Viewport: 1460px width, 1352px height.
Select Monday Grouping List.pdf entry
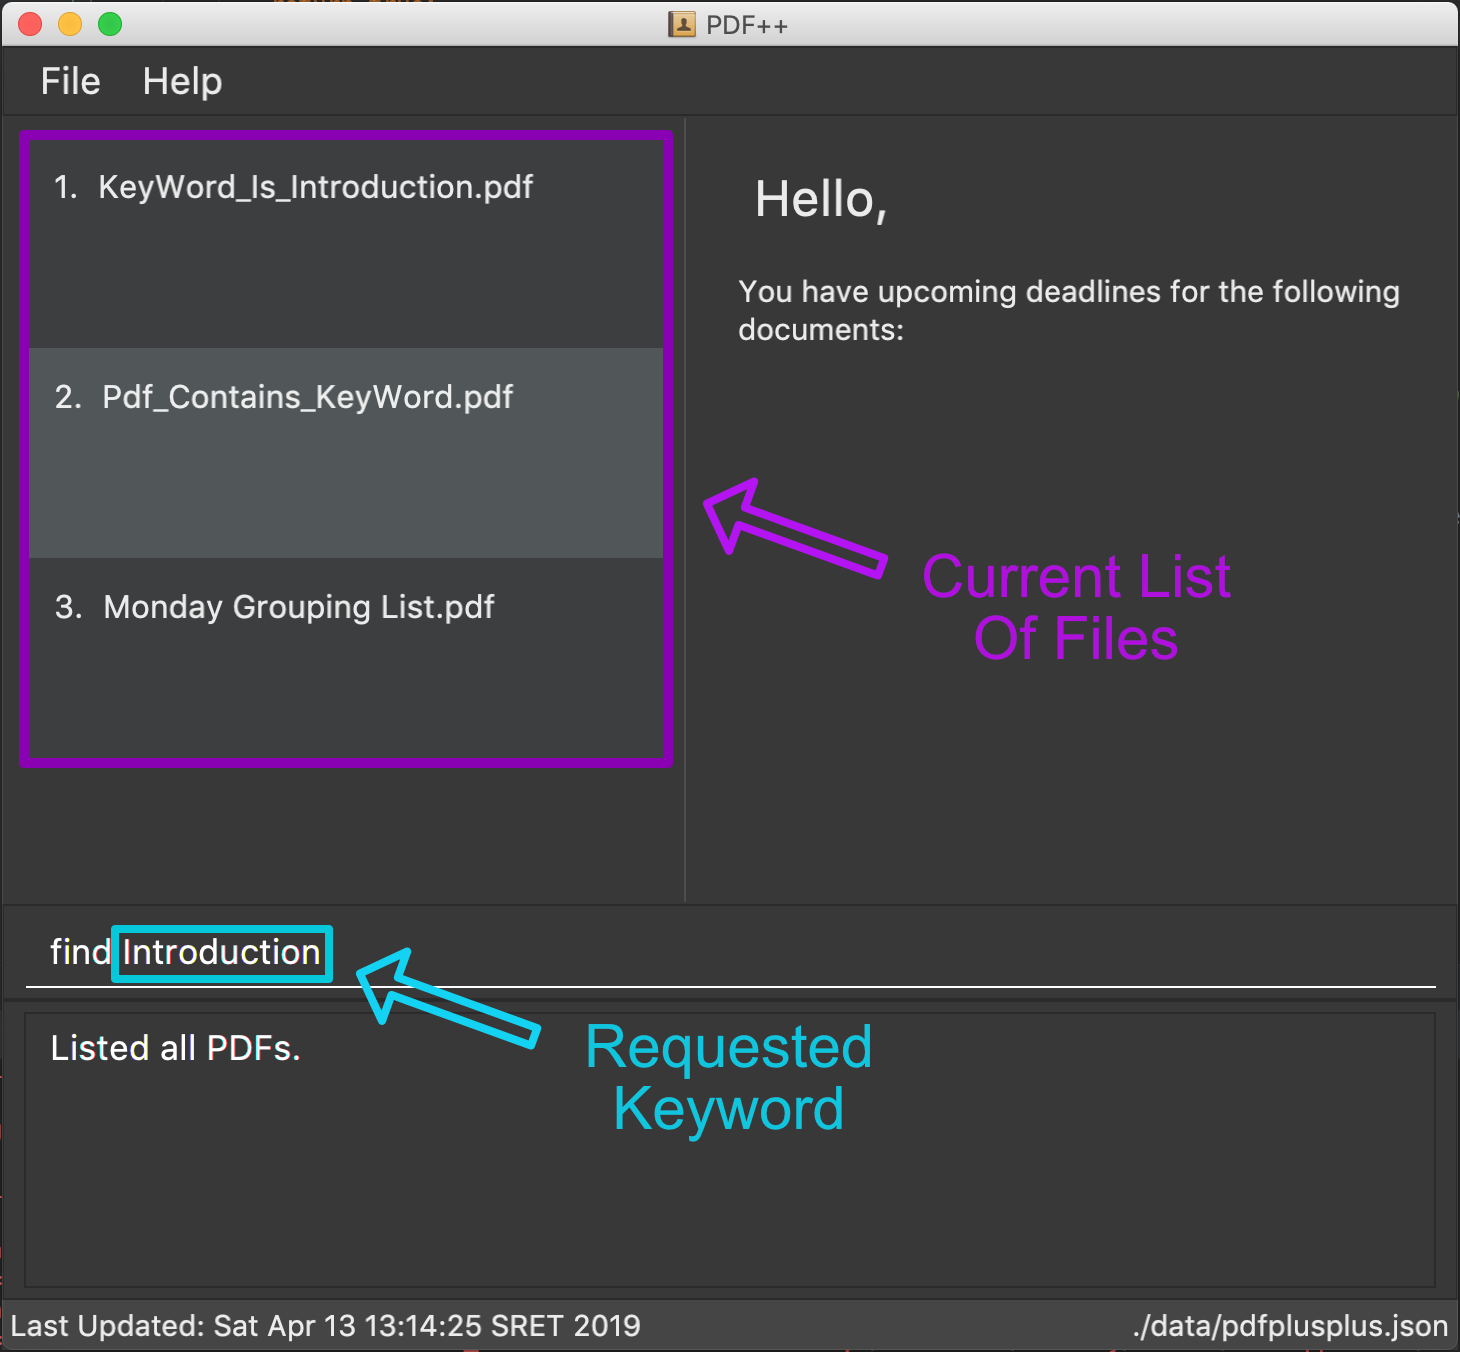coord(346,657)
